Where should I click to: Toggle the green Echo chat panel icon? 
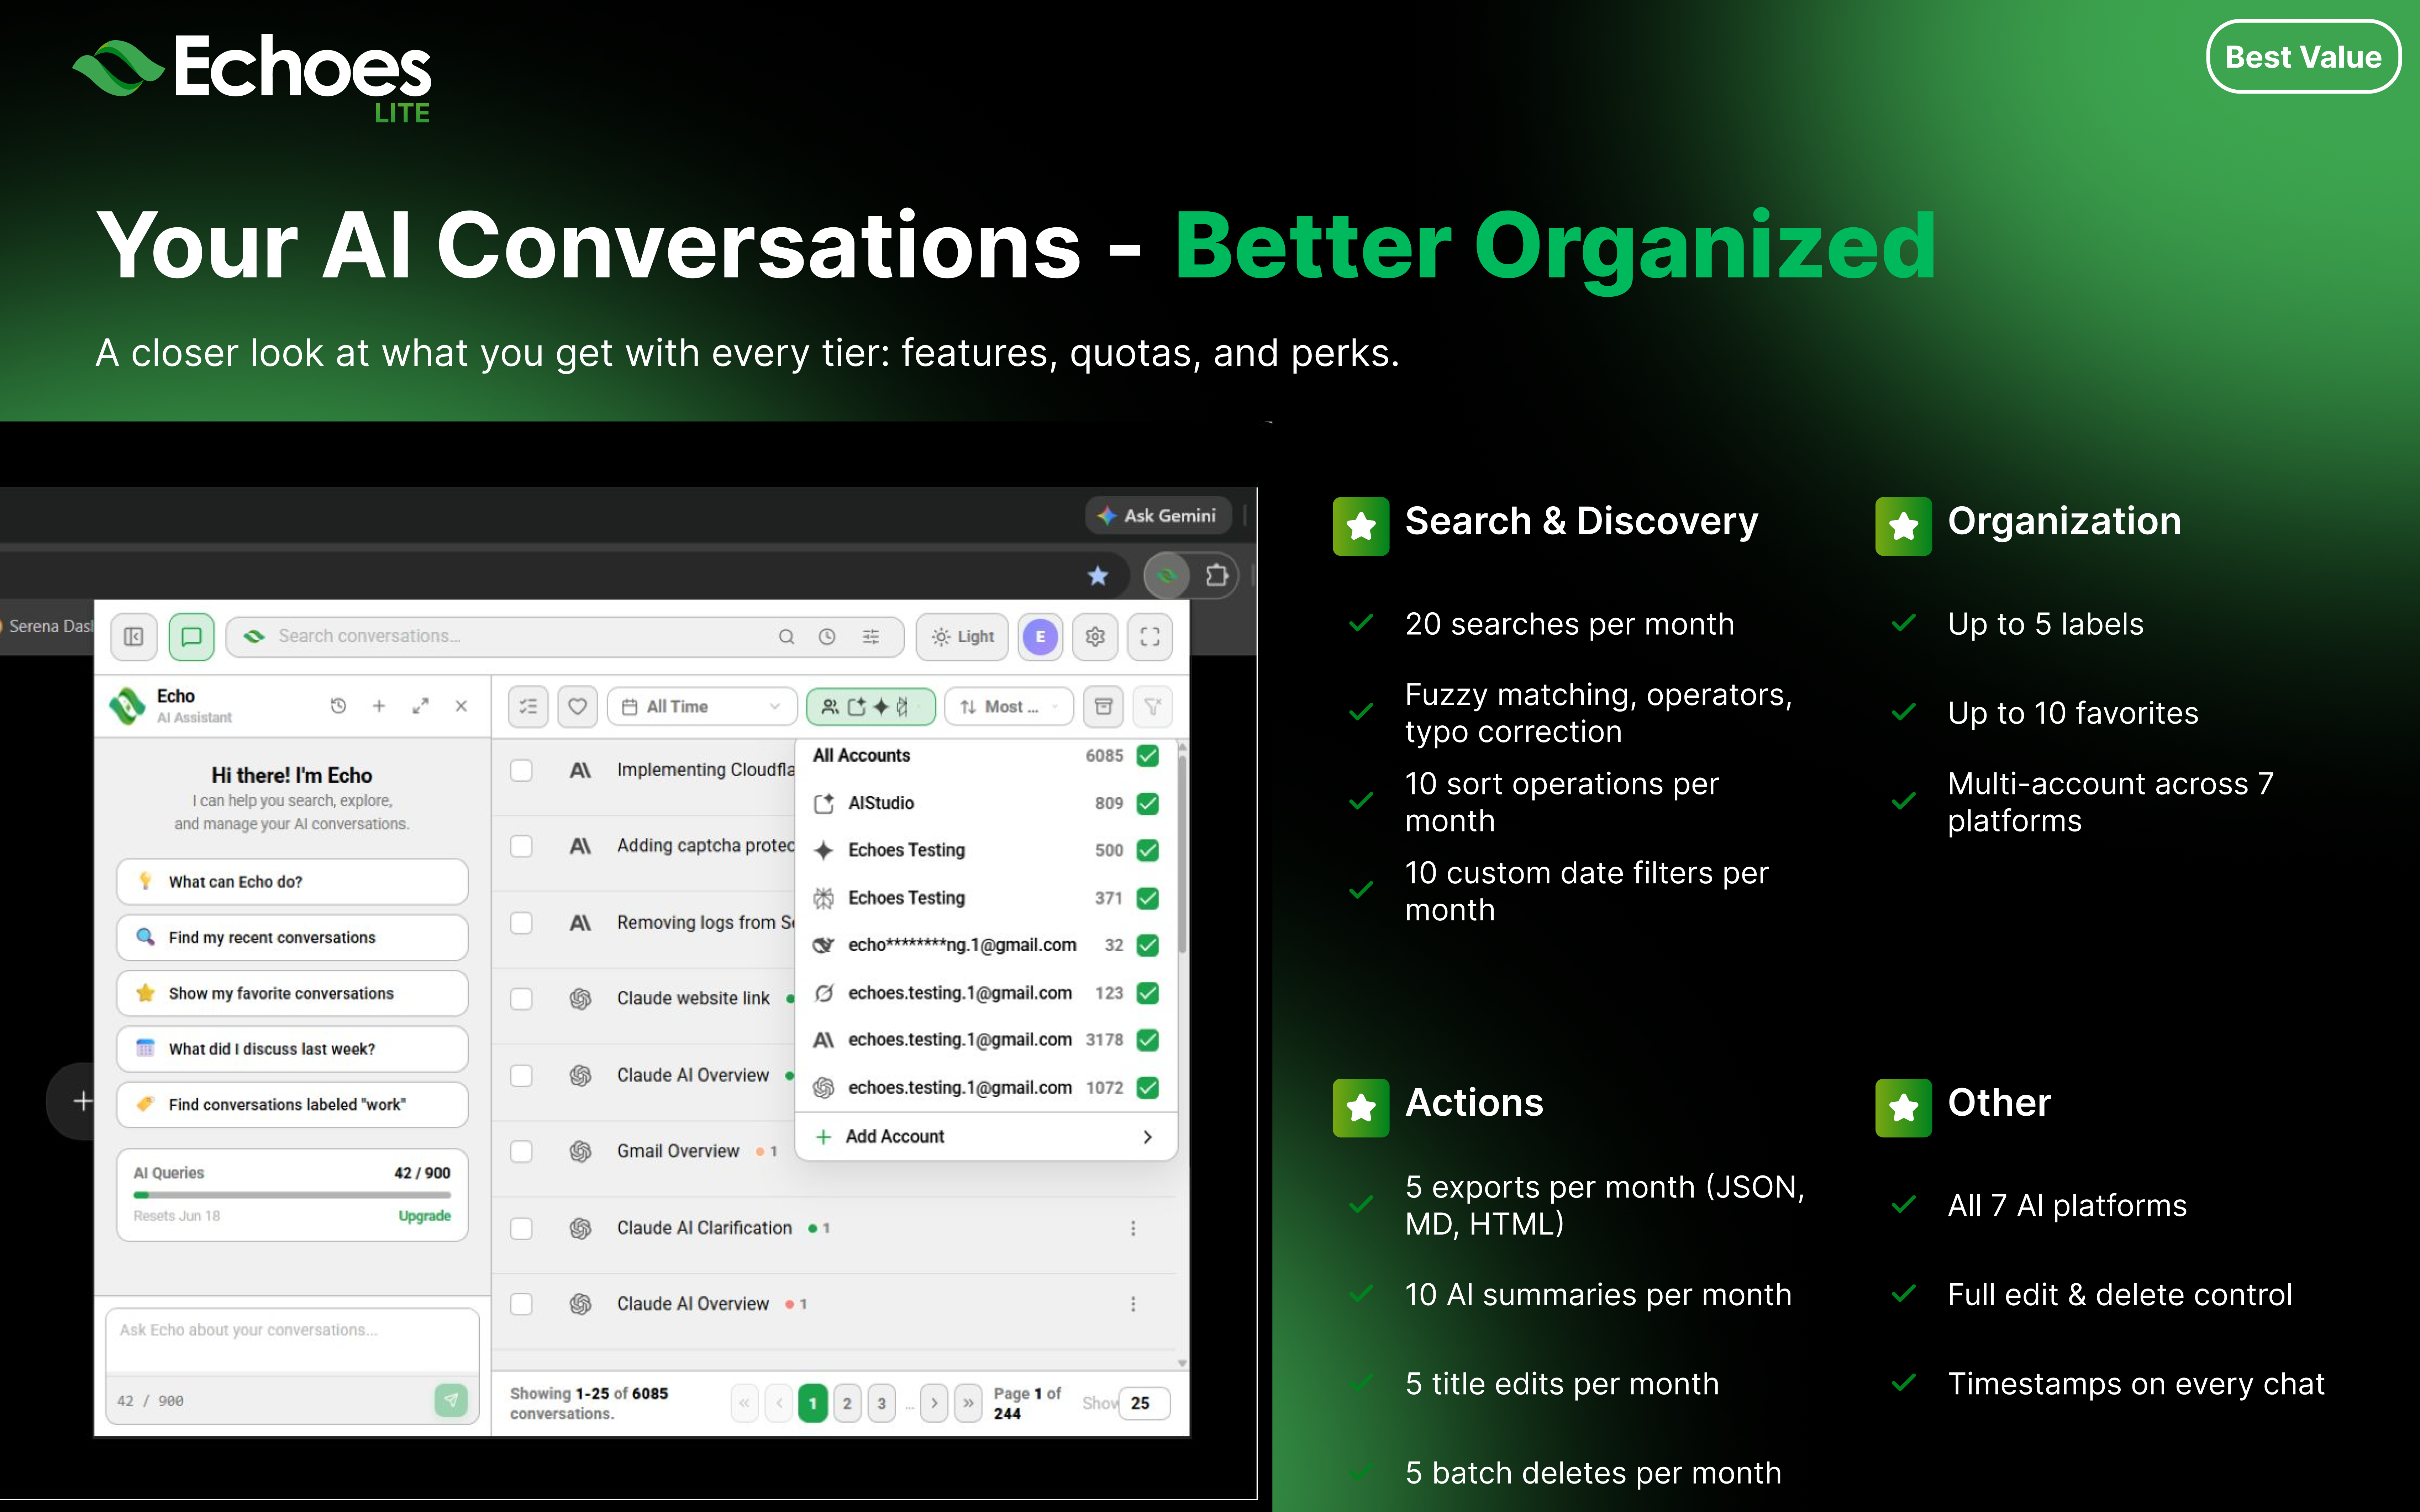pos(191,637)
